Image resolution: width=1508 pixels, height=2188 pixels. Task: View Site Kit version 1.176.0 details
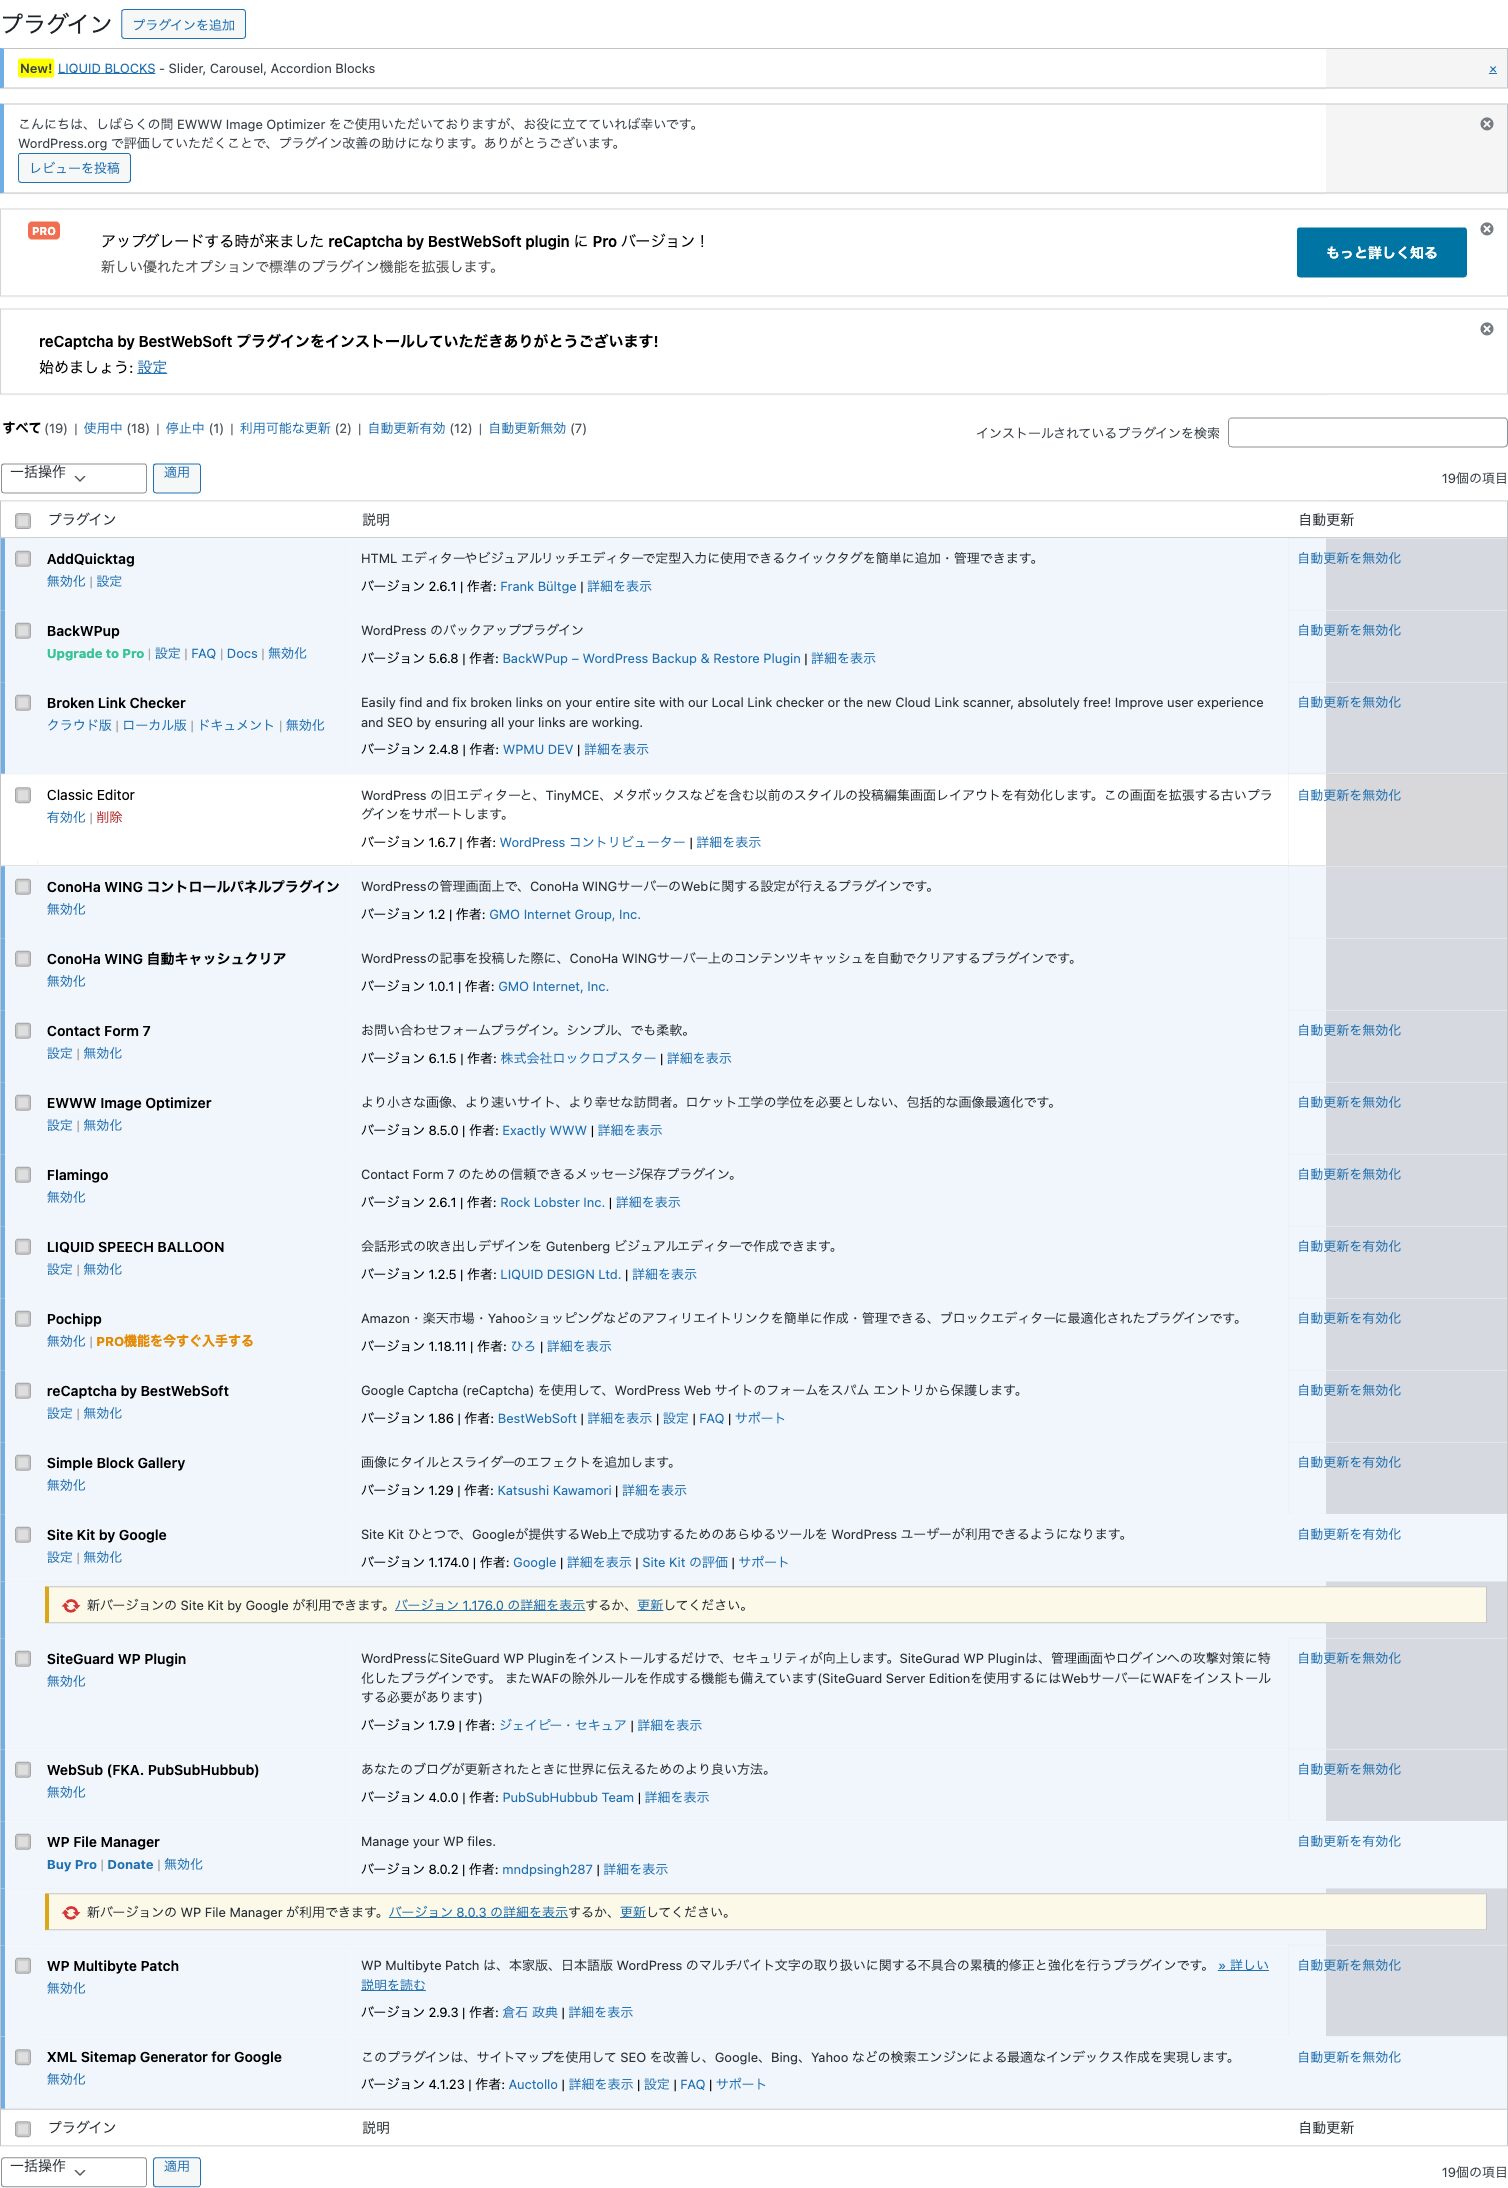tap(490, 1605)
